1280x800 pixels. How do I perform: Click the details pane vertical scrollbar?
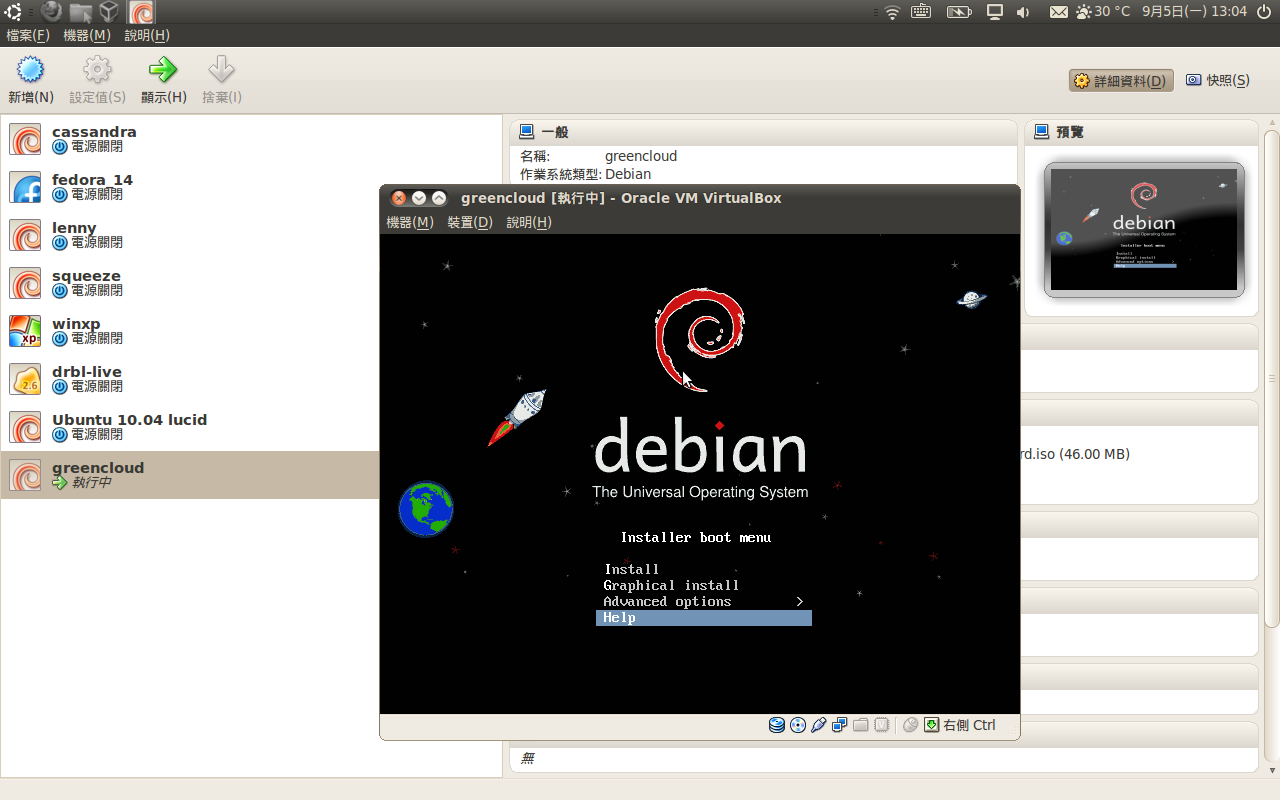tap(1271, 380)
